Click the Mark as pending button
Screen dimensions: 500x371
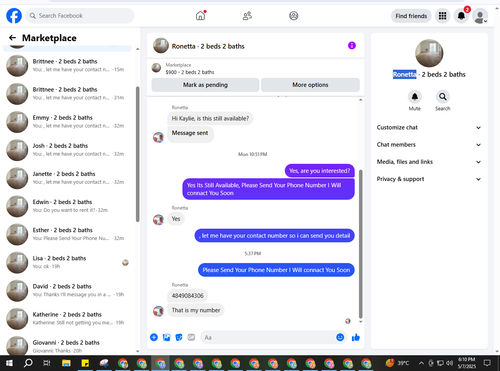click(205, 85)
